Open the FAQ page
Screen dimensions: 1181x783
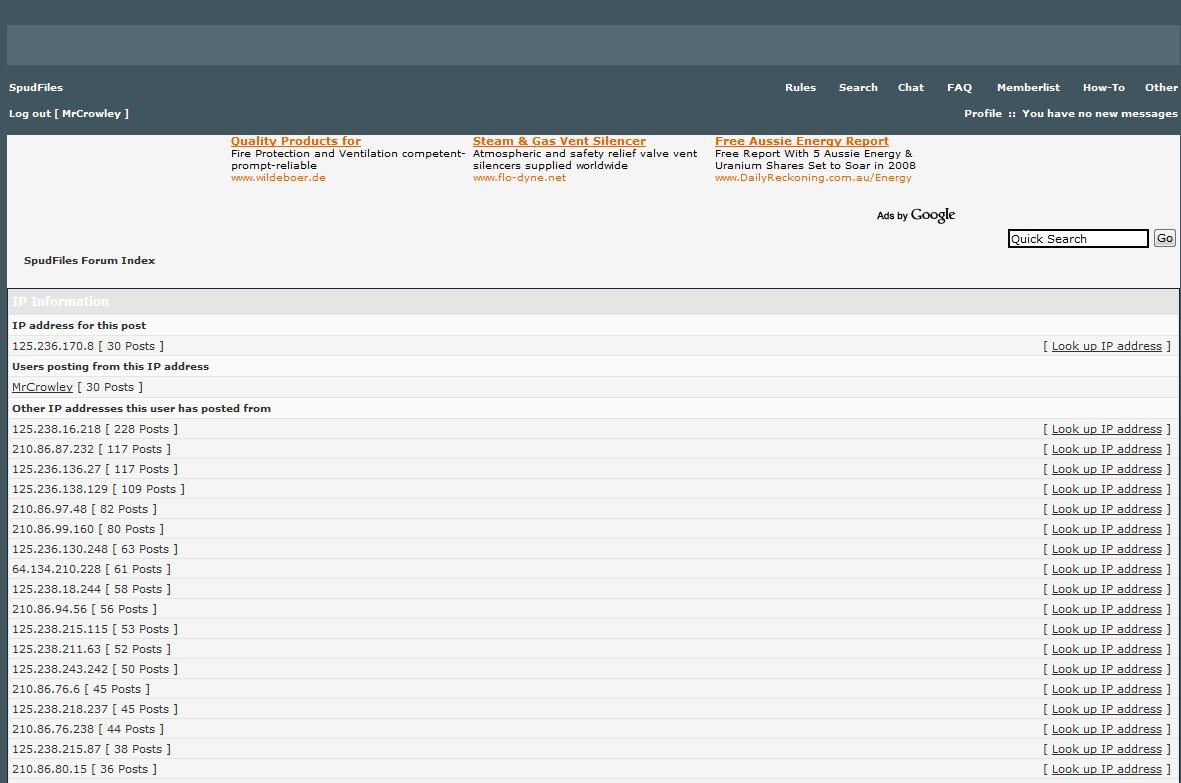click(x=959, y=88)
